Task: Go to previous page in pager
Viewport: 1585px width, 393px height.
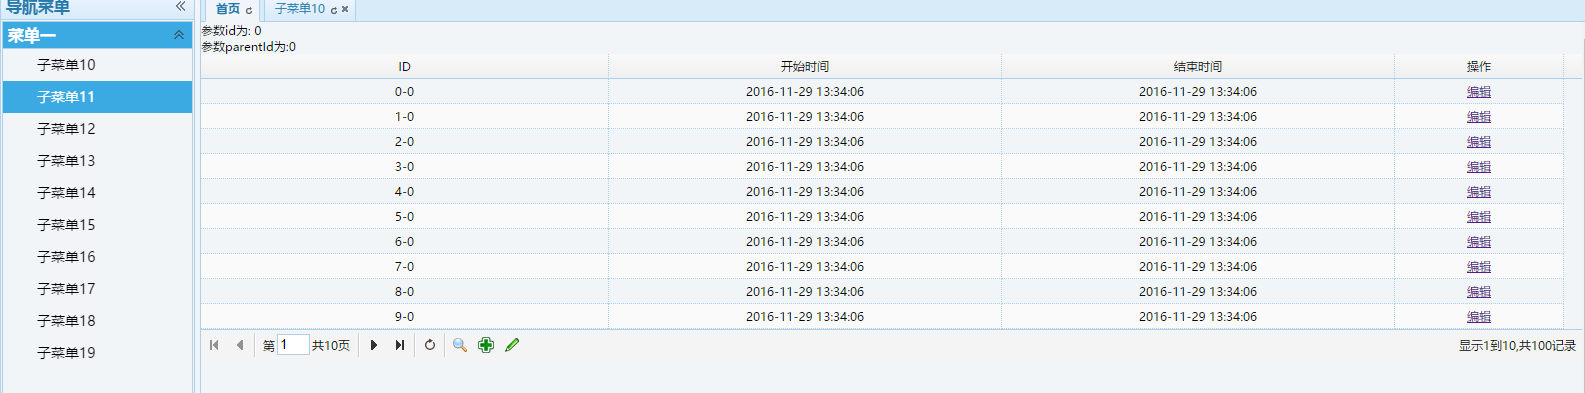Action: pos(240,345)
